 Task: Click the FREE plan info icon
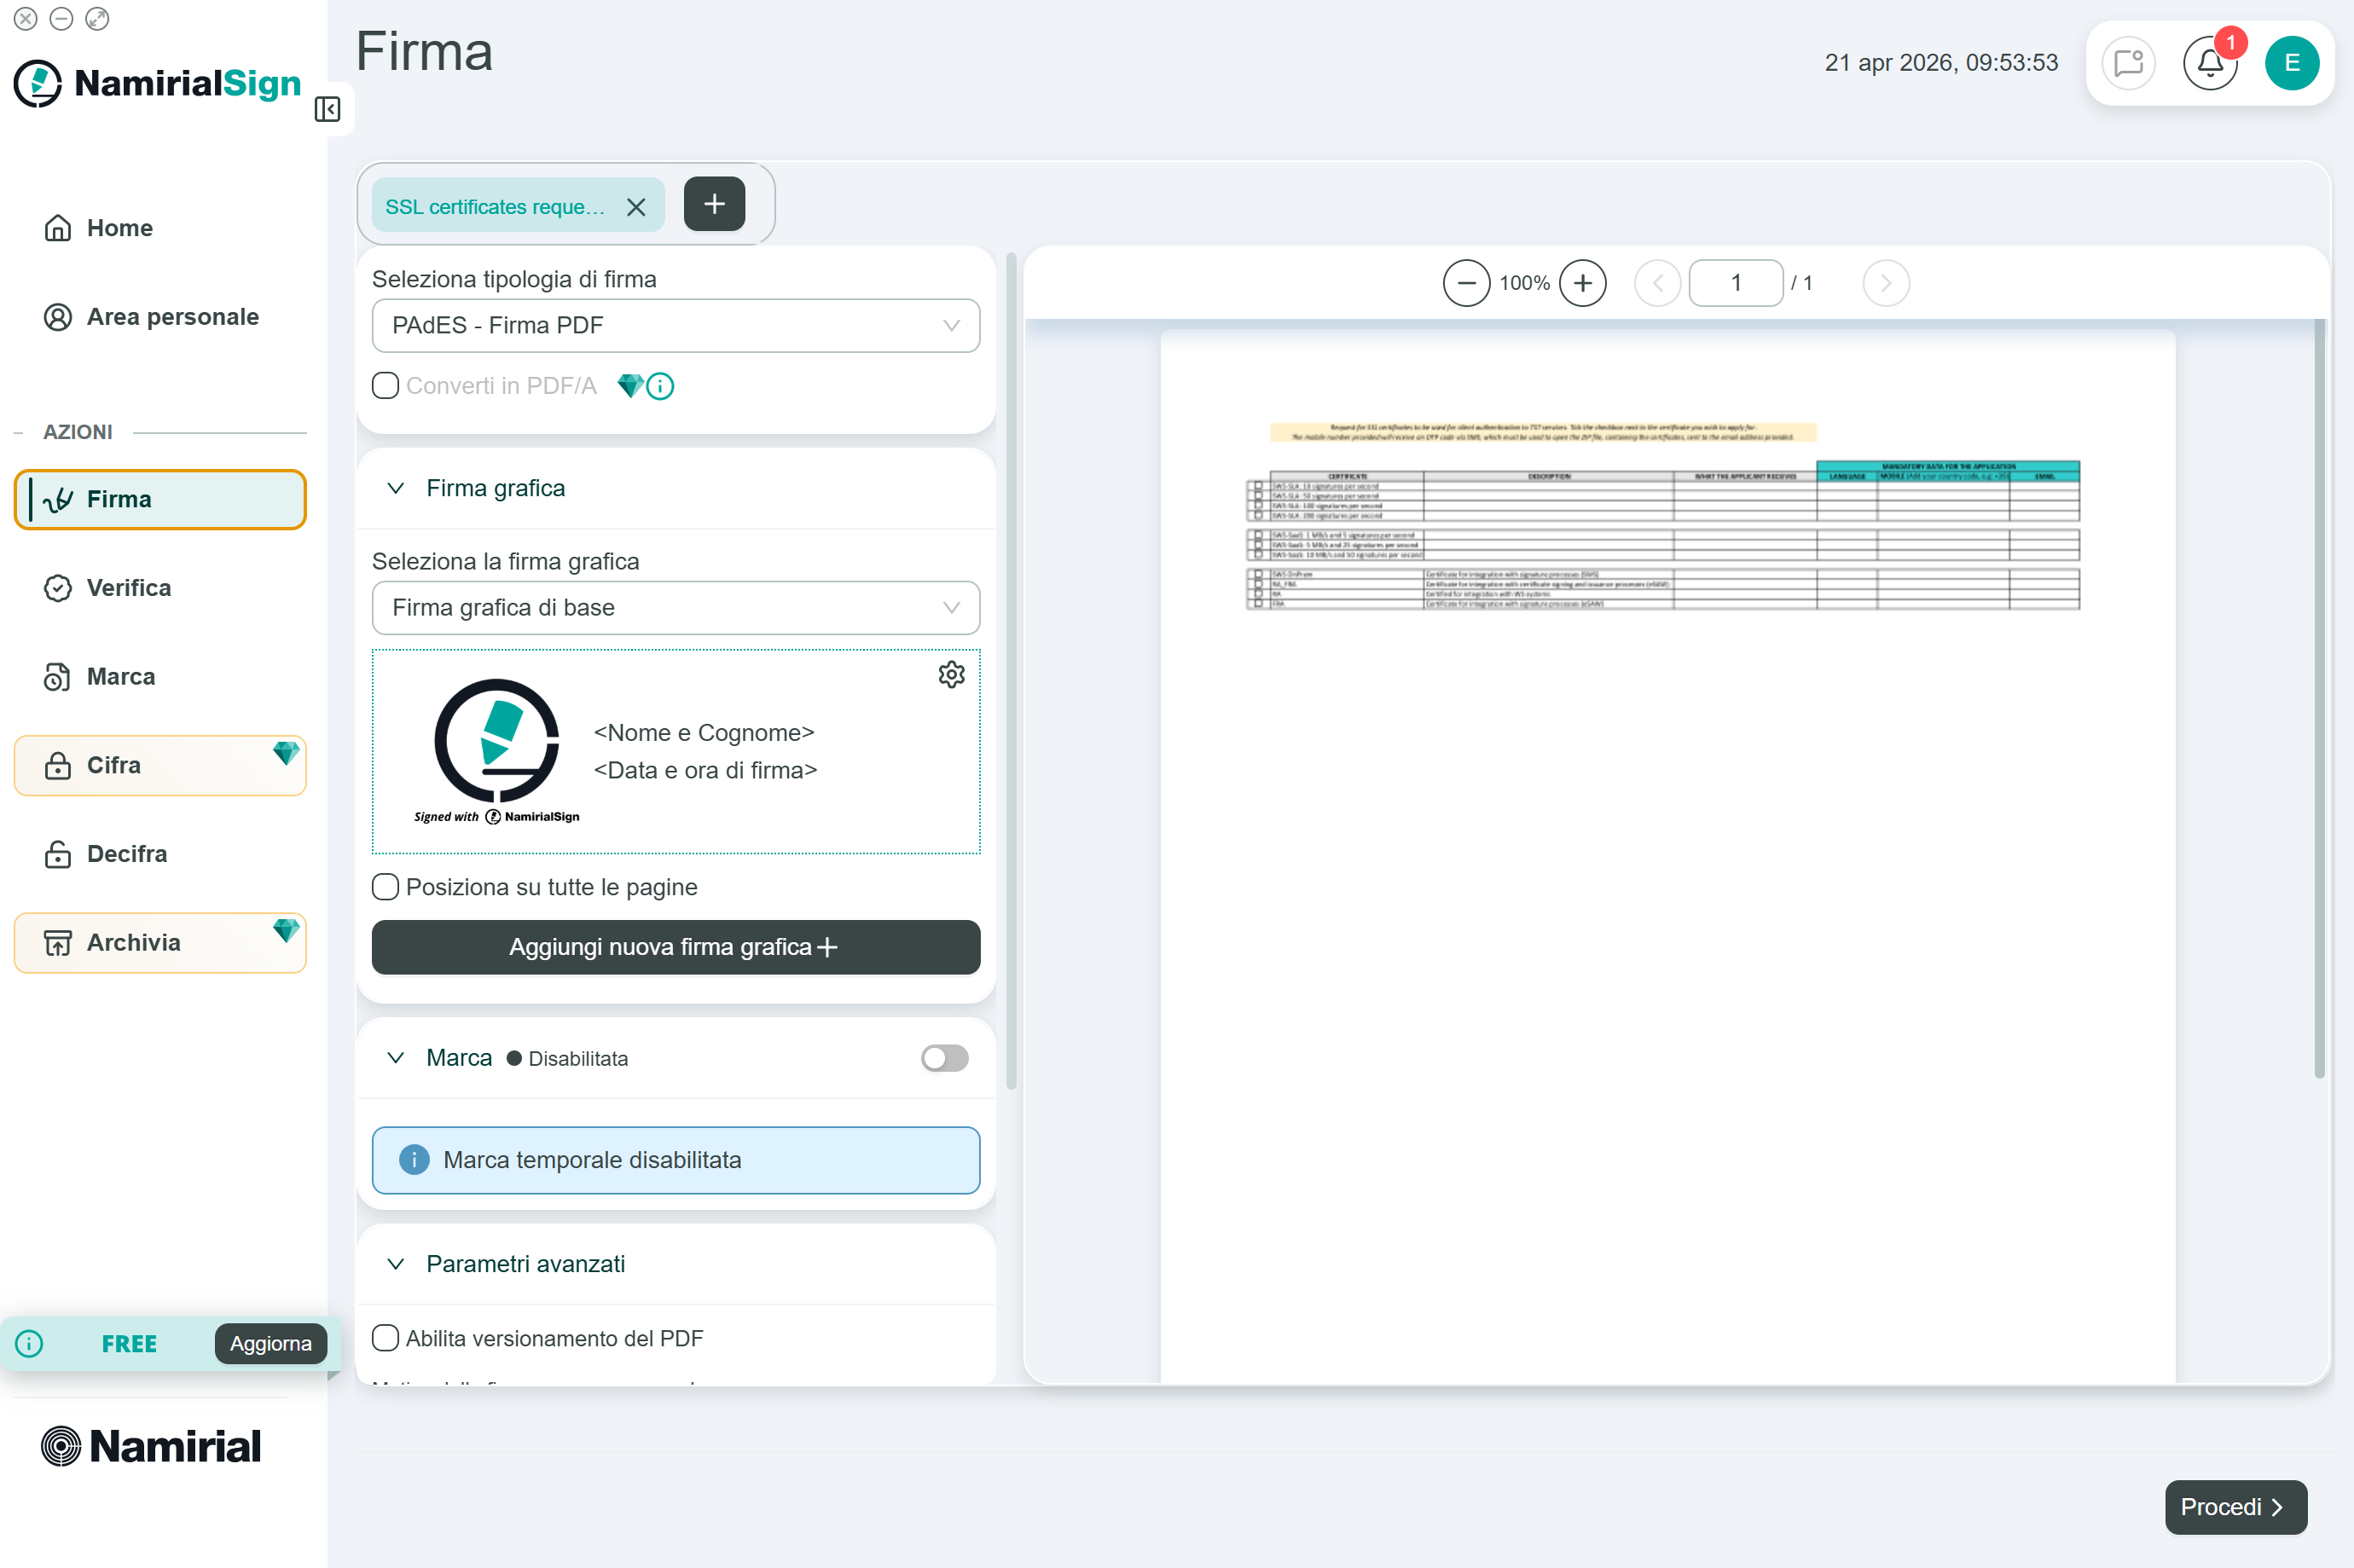[x=30, y=1343]
